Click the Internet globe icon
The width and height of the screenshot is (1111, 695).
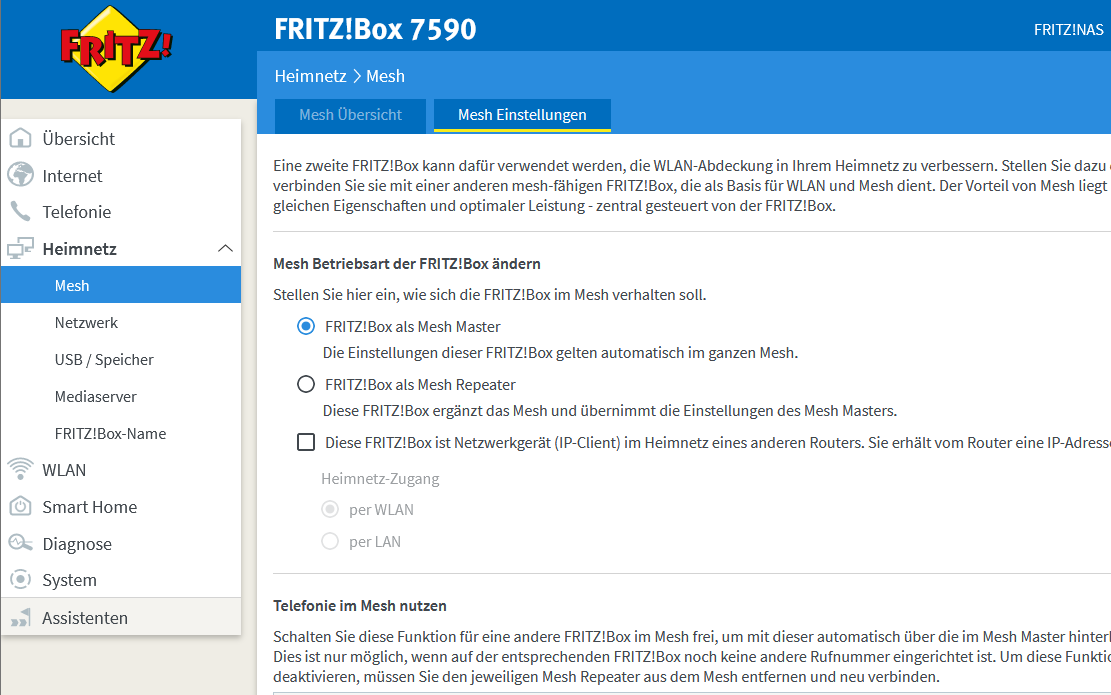point(21,175)
